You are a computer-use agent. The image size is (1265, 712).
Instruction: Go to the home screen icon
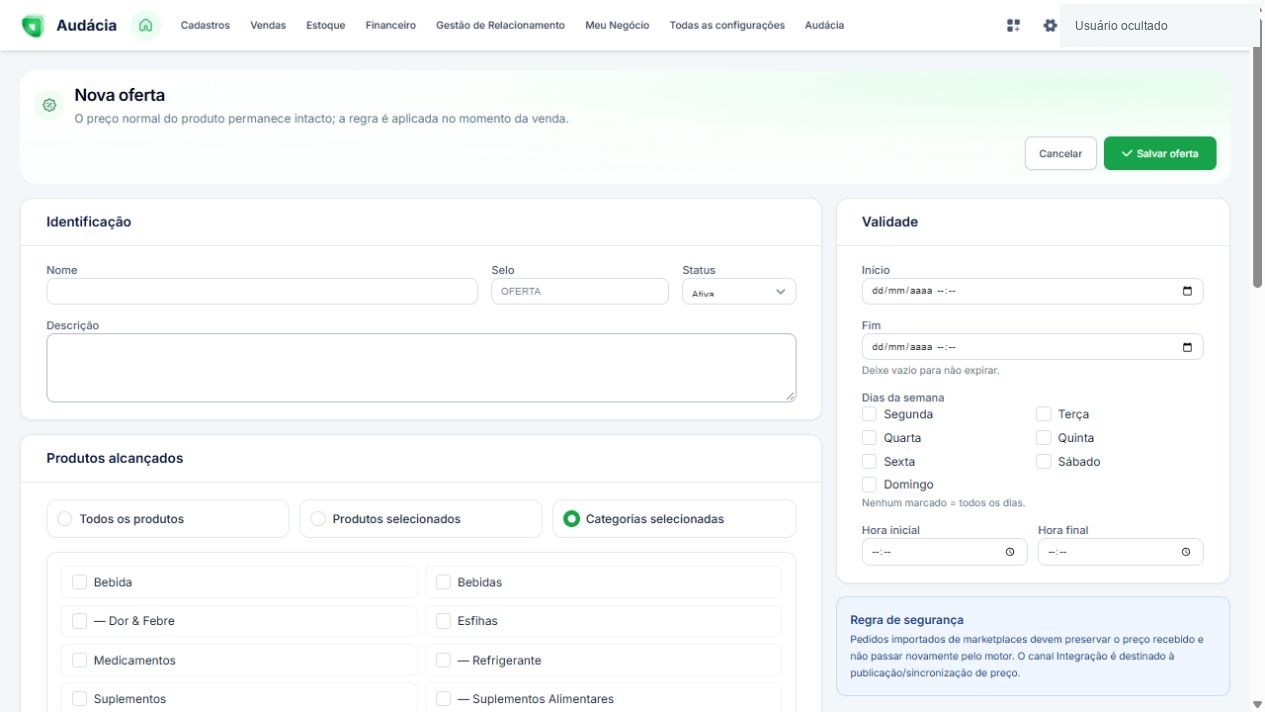pyautogui.click(x=146, y=26)
